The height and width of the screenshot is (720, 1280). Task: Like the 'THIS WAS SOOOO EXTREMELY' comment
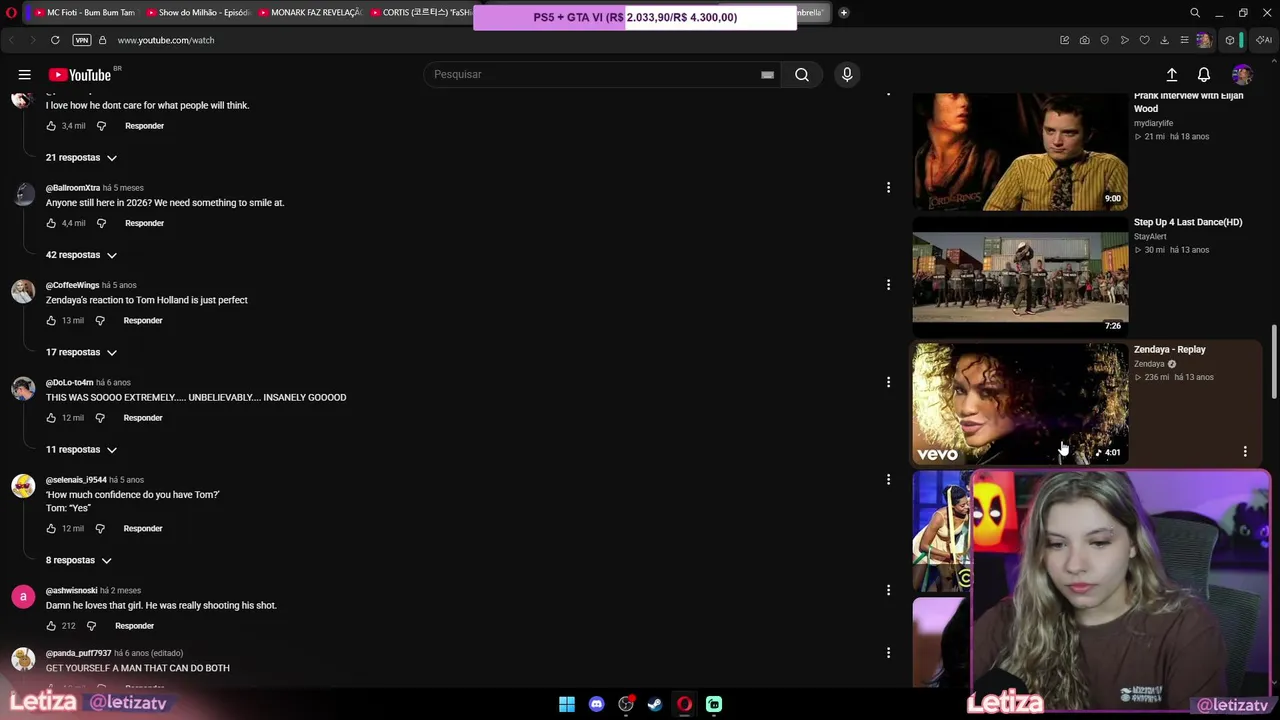(x=51, y=418)
